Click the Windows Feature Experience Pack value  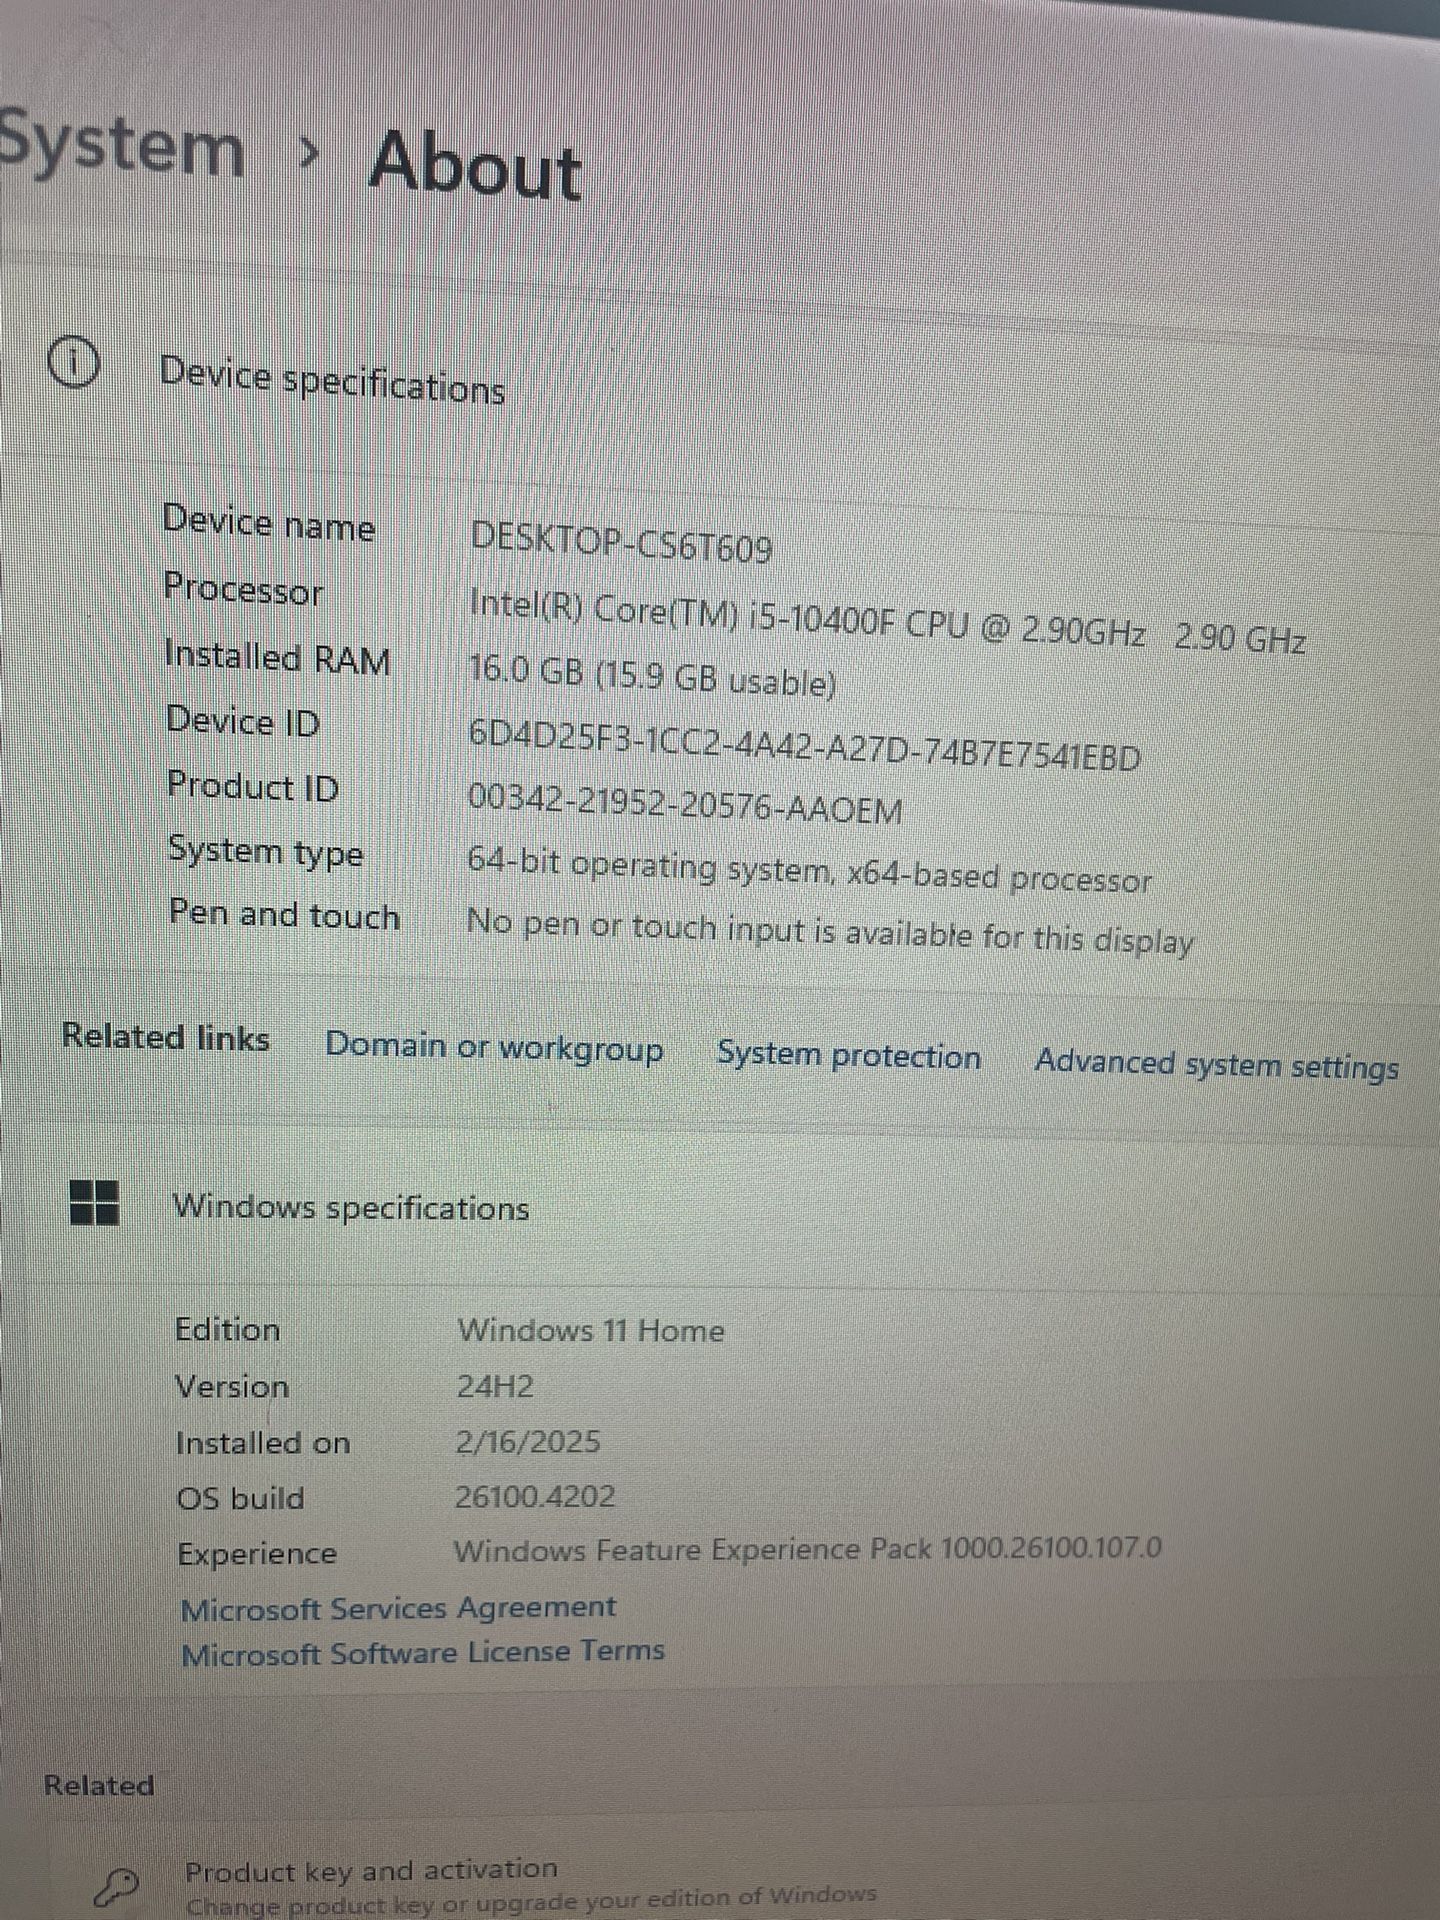(807, 1549)
